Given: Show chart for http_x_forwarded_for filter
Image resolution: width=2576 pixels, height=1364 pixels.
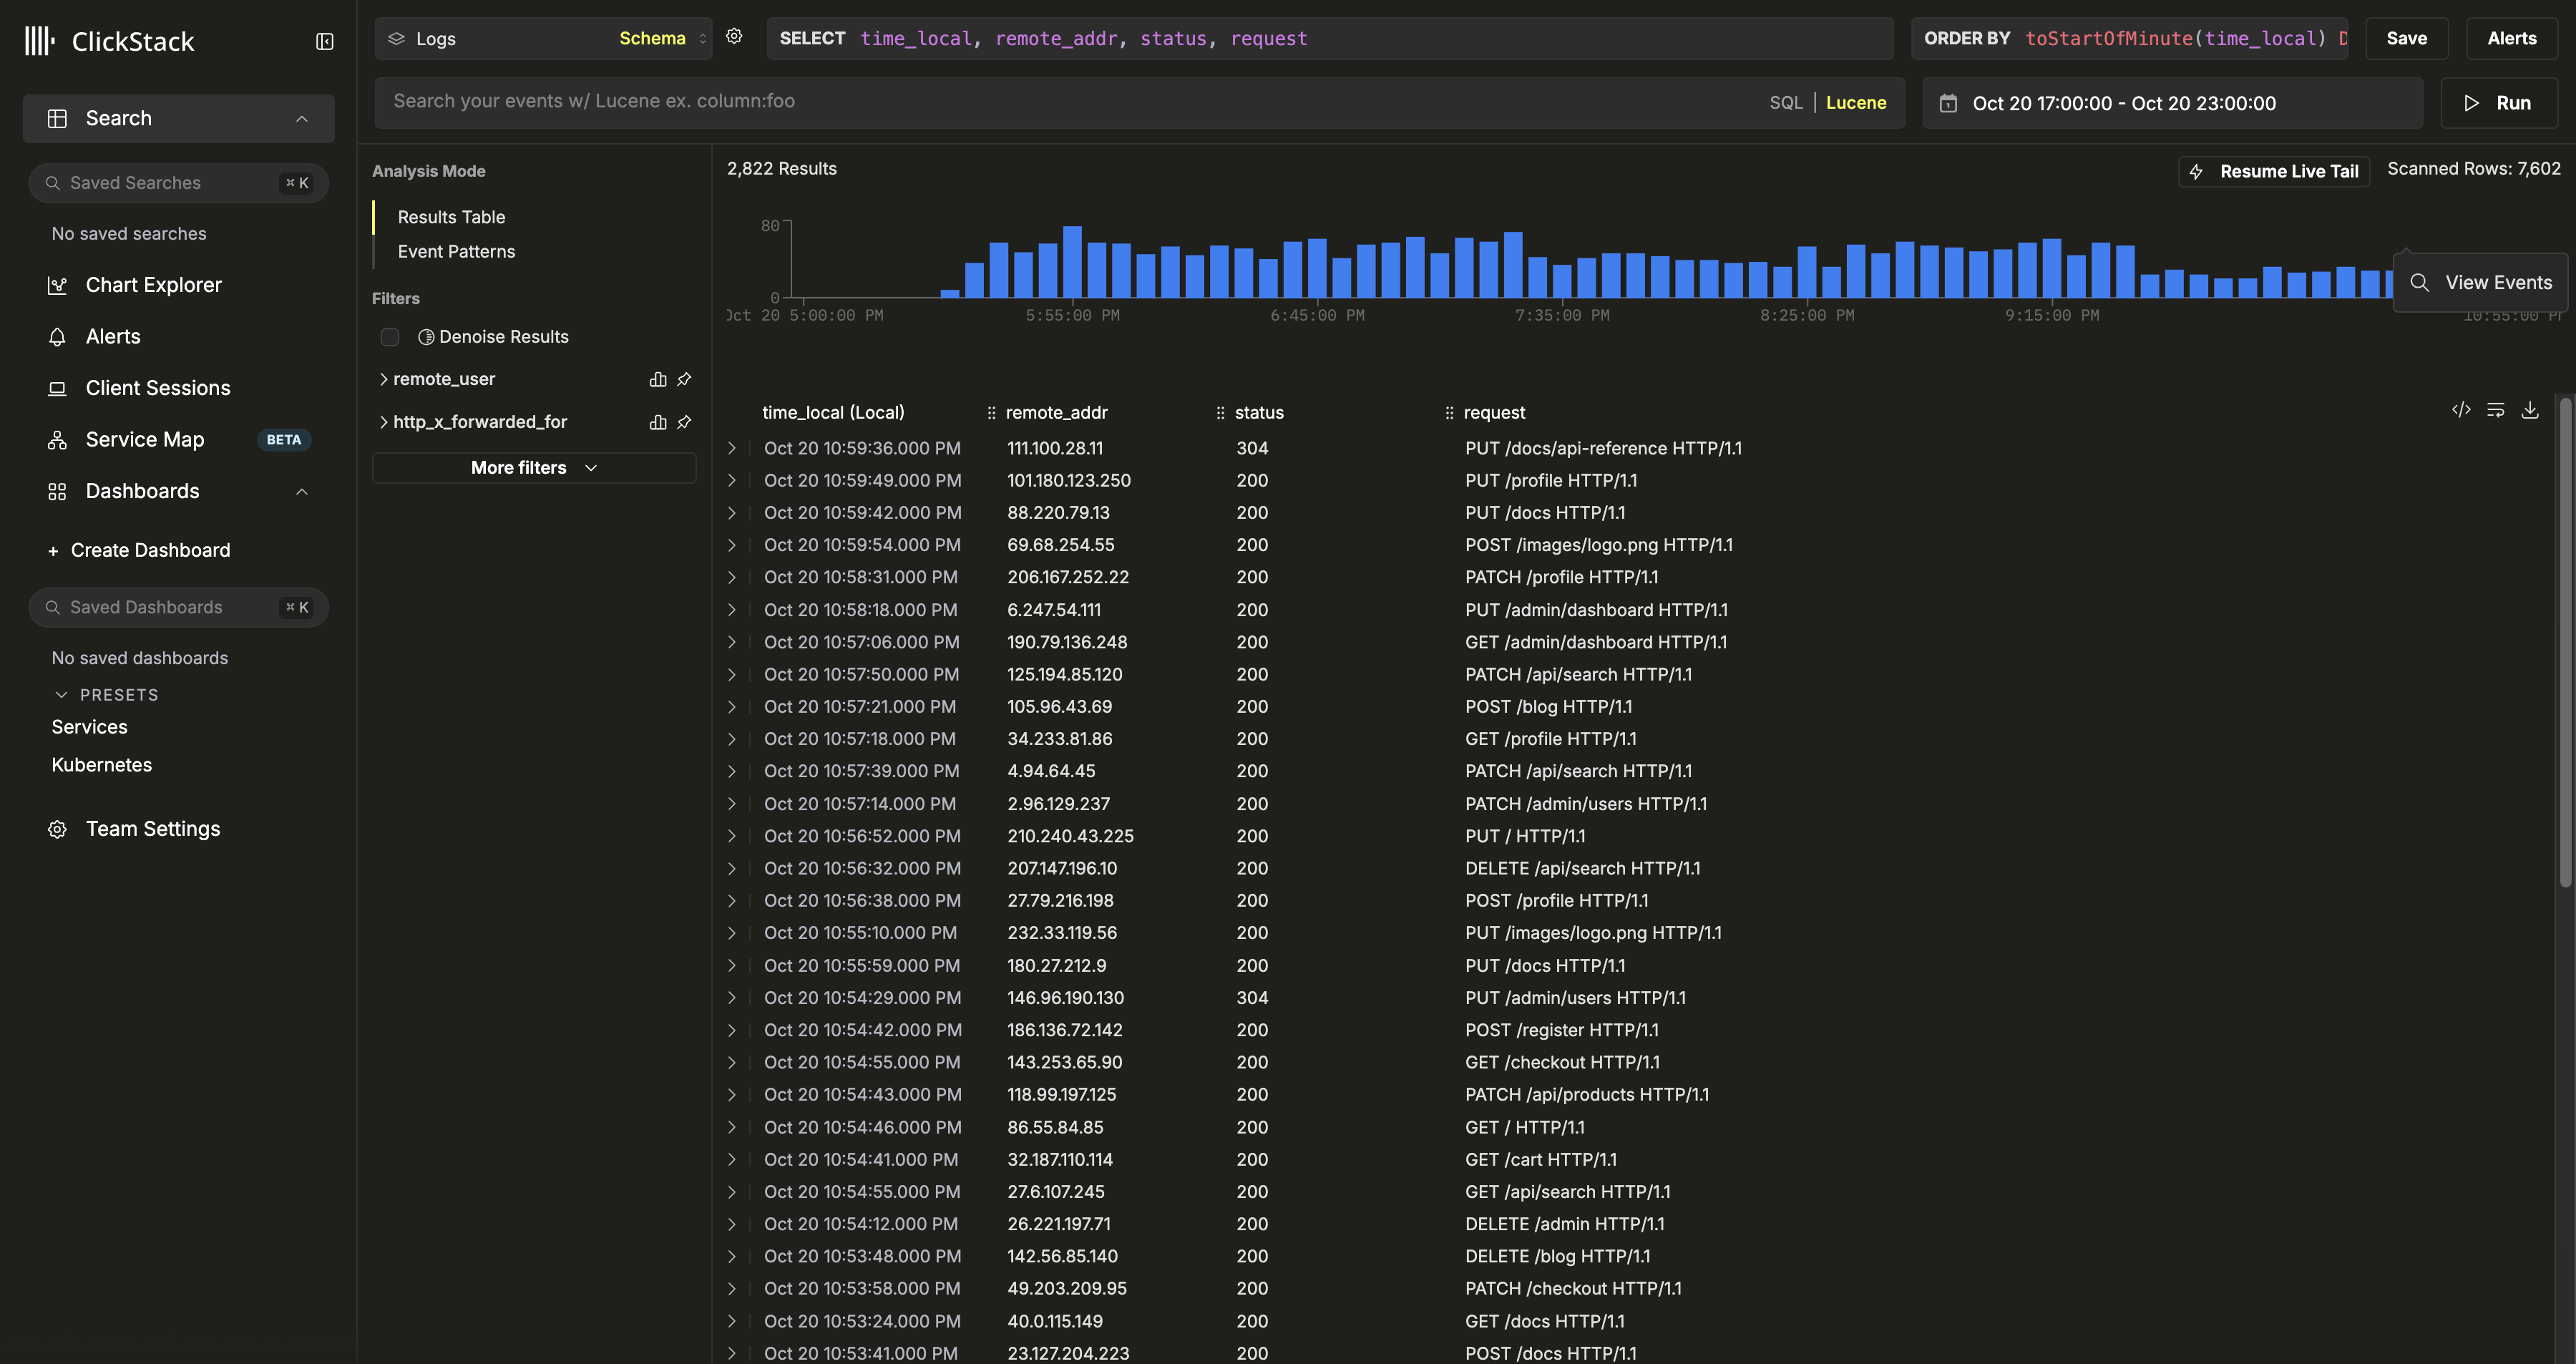Looking at the screenshot, I should tap(657, 422).
